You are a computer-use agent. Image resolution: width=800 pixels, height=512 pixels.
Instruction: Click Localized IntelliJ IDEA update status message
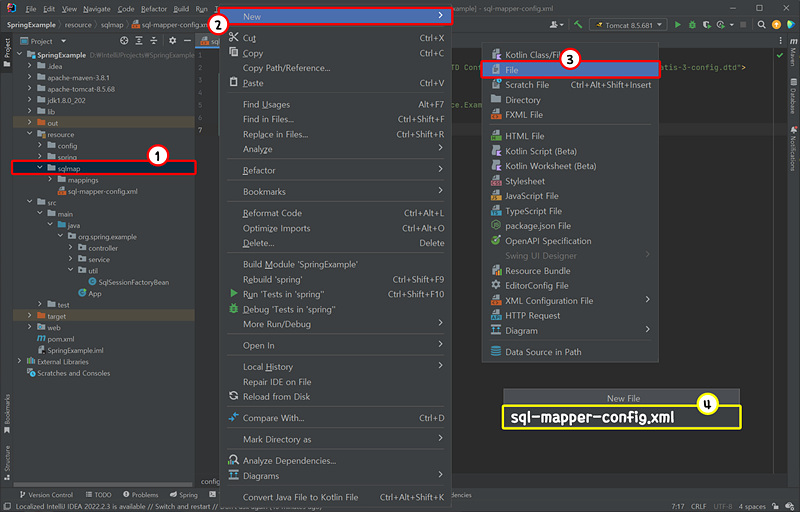click(x=169, y=506)
